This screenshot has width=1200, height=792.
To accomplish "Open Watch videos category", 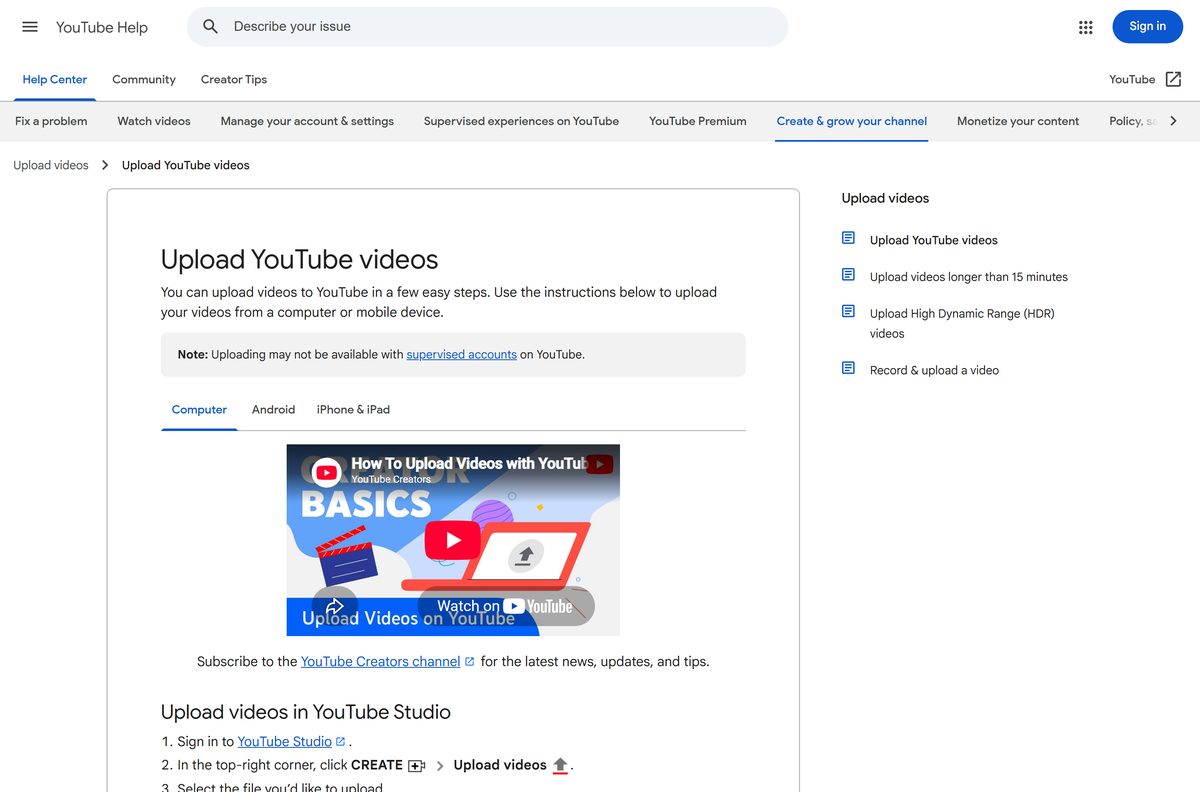I will pos(154,121).
